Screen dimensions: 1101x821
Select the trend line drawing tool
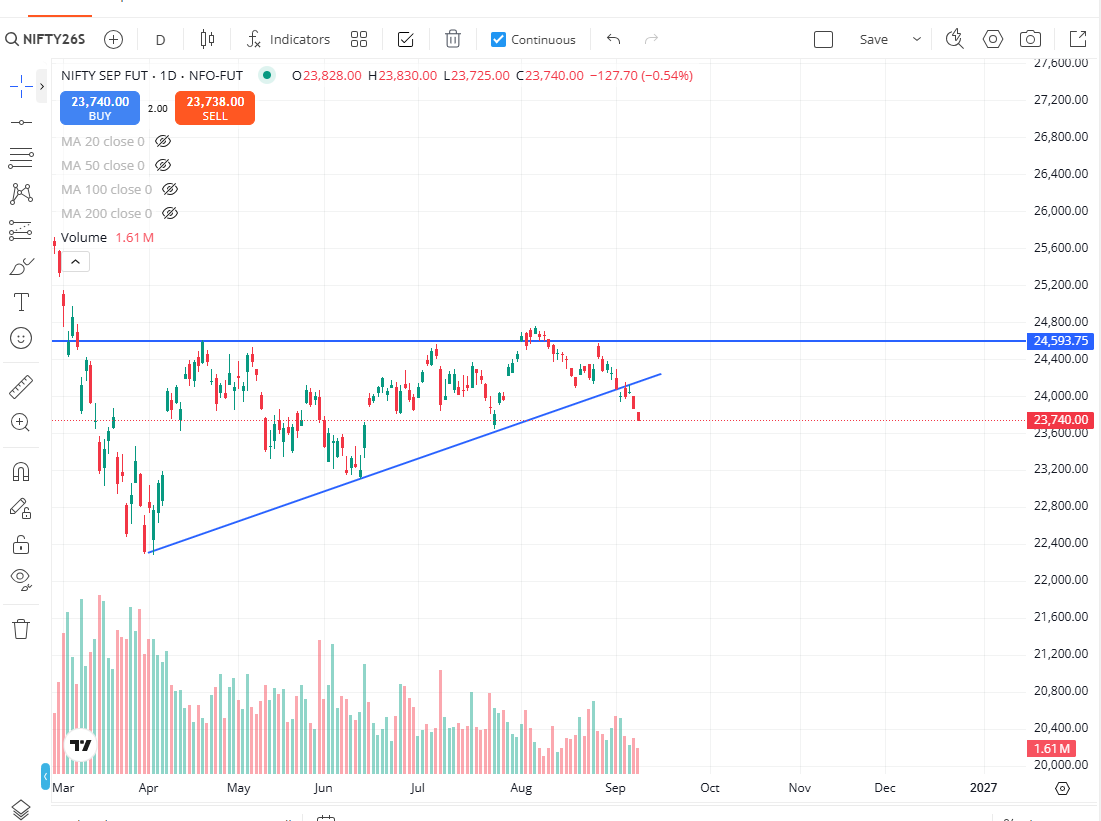(21, 123)
